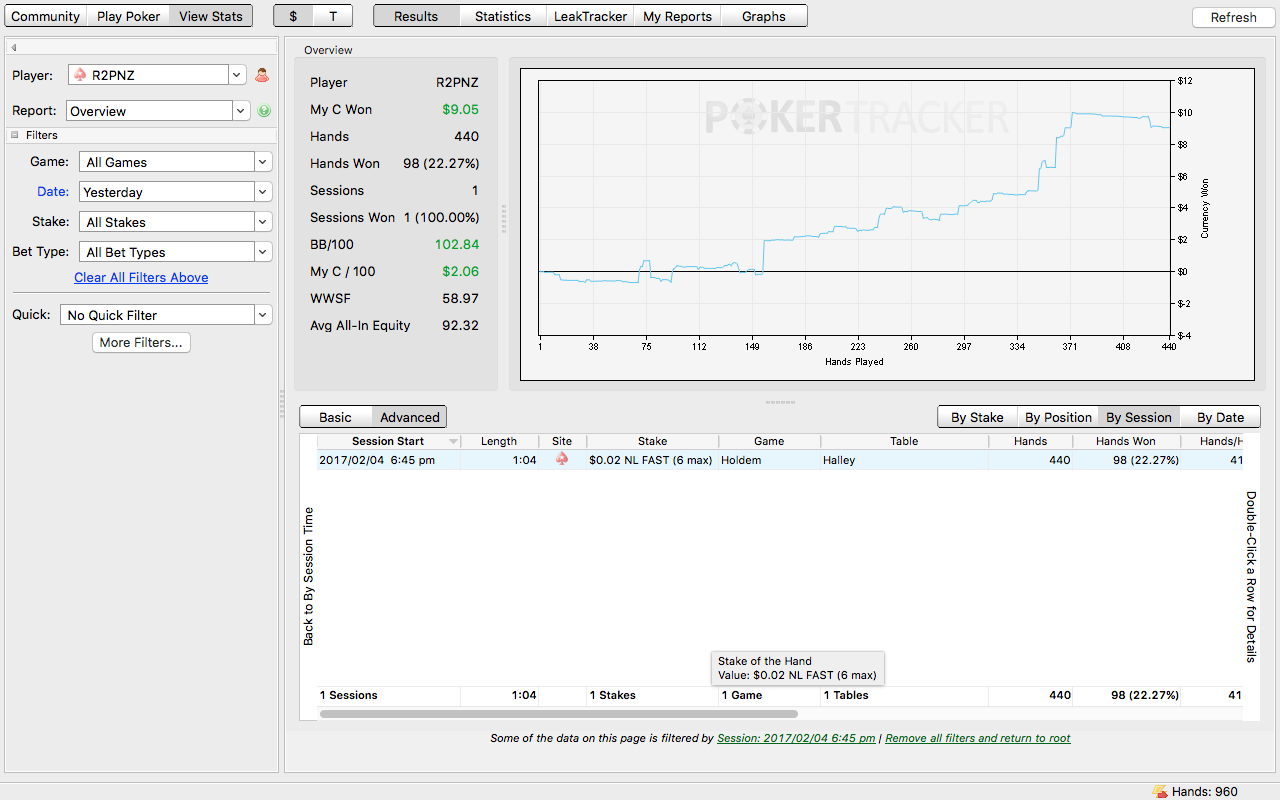Viewport: 1280px width, 800px height.
Task: Open the Results tab
Action: (x=416, y=16)
